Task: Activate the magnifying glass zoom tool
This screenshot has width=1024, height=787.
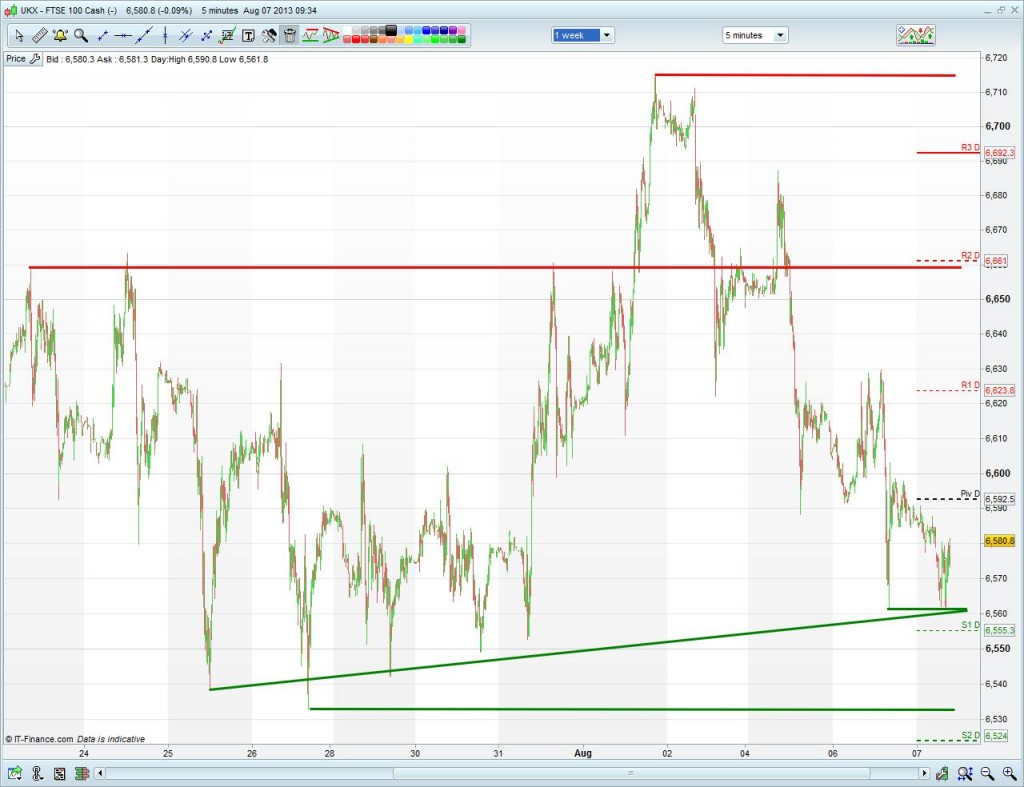Action: pos(81,36)
